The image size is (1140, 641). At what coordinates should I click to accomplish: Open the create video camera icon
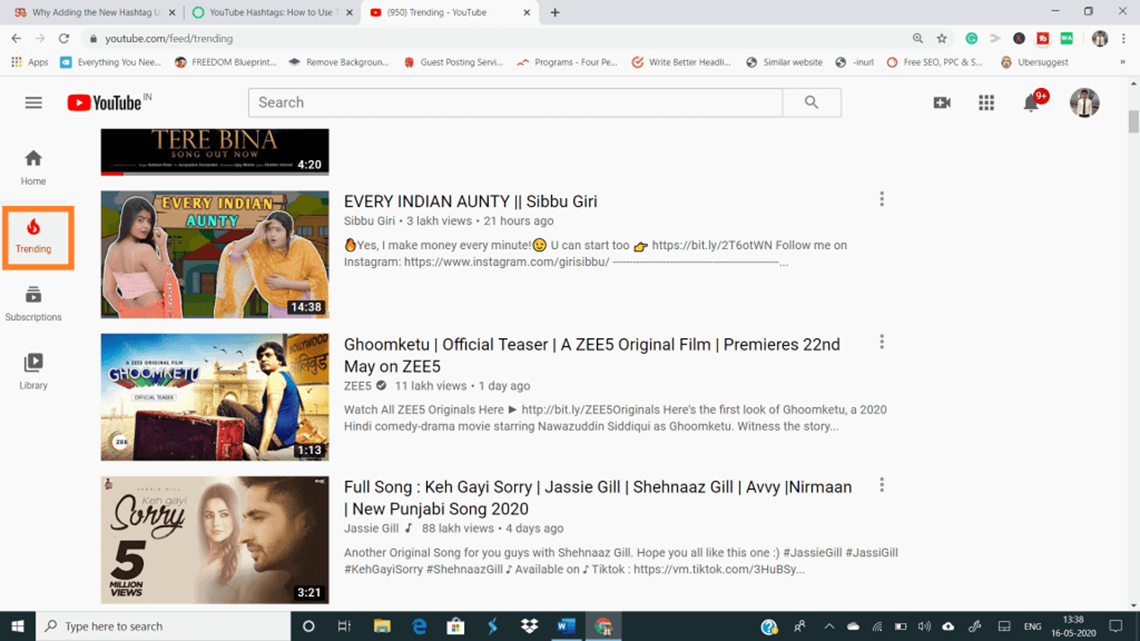(942, 102)
